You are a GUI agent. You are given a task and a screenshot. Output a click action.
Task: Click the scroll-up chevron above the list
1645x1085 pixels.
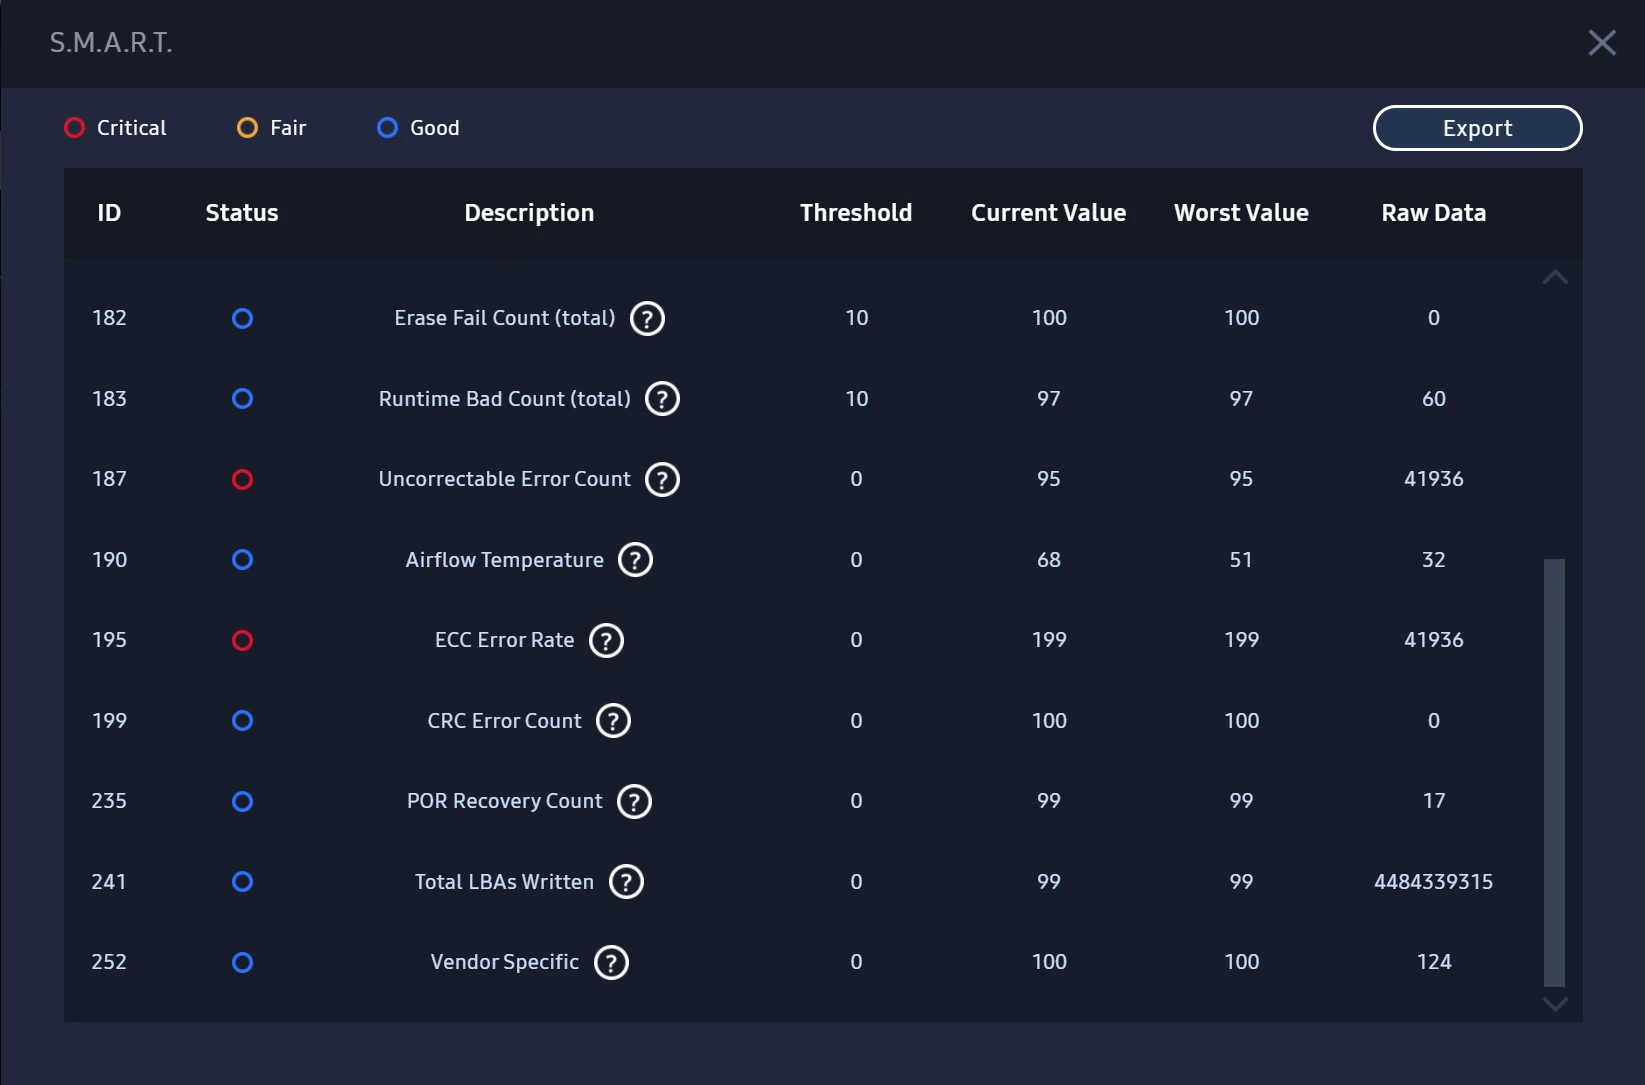[1554, 277]
